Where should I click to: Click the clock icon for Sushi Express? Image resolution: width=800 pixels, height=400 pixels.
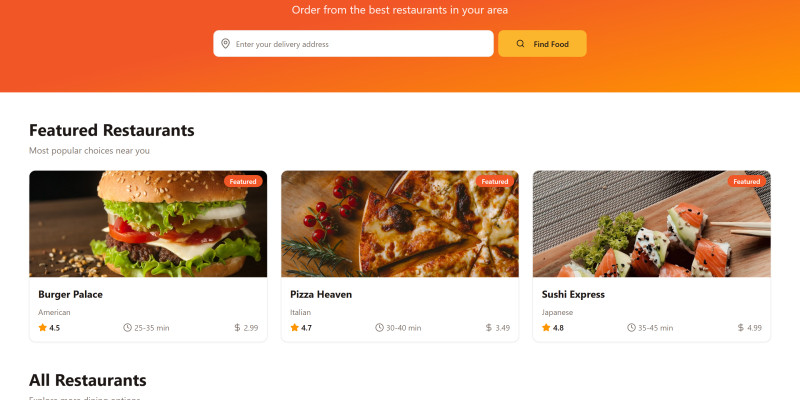[x=631, y=328]
